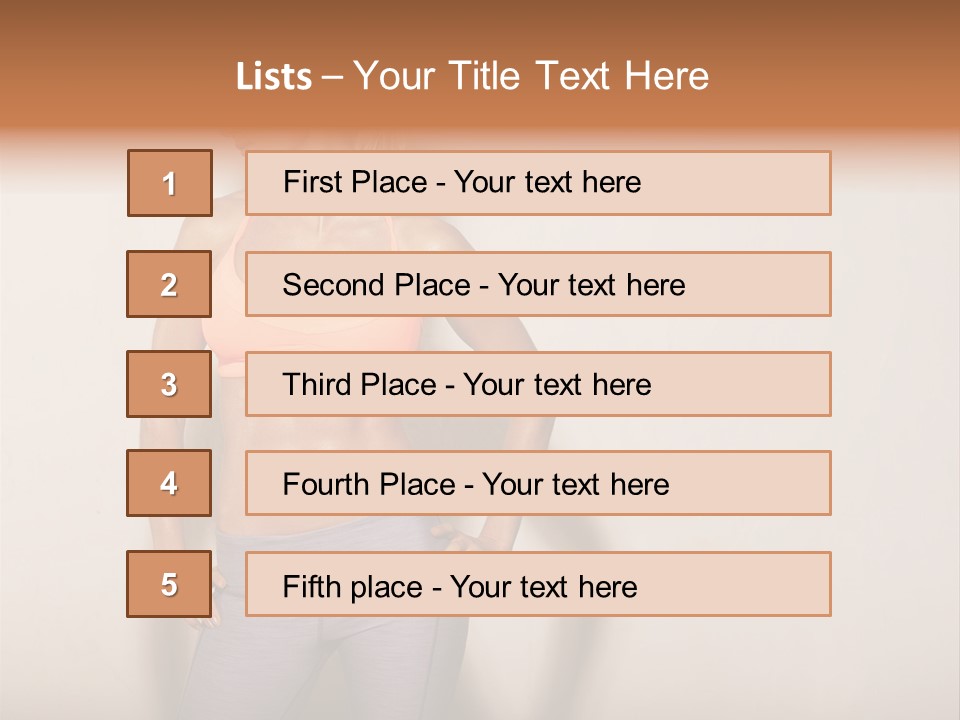Viewport: 960px width, 720px height.
Task: Click the Second Place text bar
Action: pyautogui.click(x=538, y=284)
